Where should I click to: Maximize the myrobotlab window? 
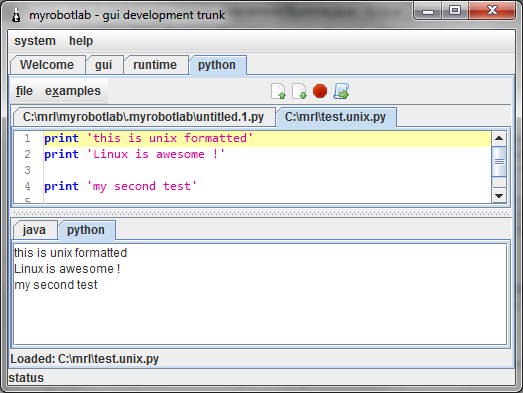click(455, 11)
